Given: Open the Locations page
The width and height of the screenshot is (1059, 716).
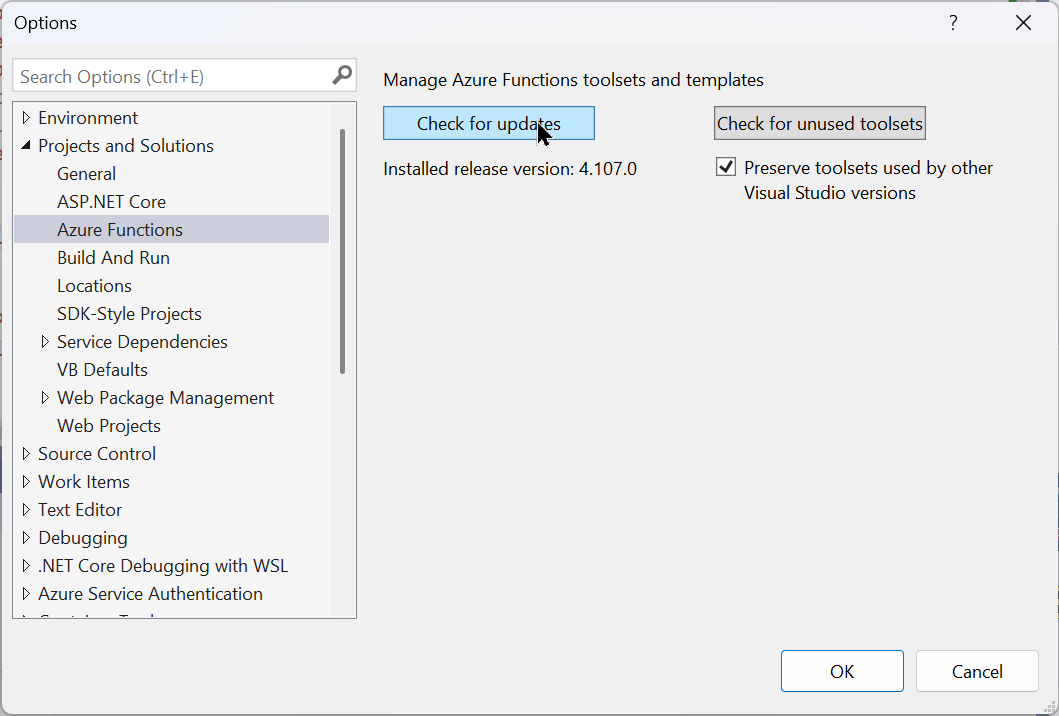Looking at the screenshot, I should [95, 286].
